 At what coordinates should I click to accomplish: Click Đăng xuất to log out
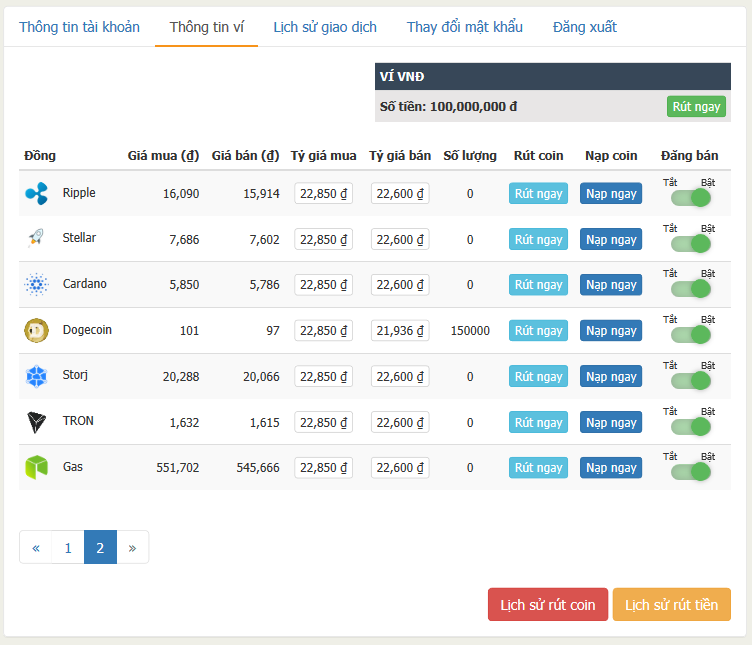(585, 27)
